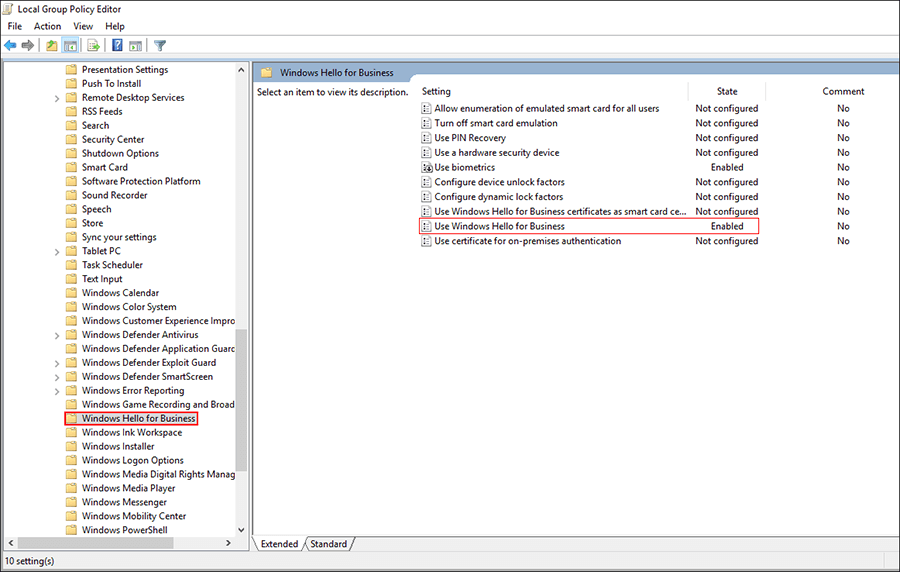This screenshot has width=900, height=572.
Task: Click the Windows Installer folder icon
Action: point(71,446)
